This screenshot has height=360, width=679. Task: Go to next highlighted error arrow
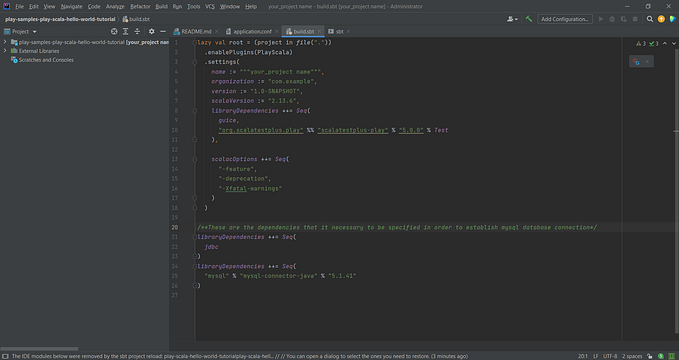[x=674, y=43]
